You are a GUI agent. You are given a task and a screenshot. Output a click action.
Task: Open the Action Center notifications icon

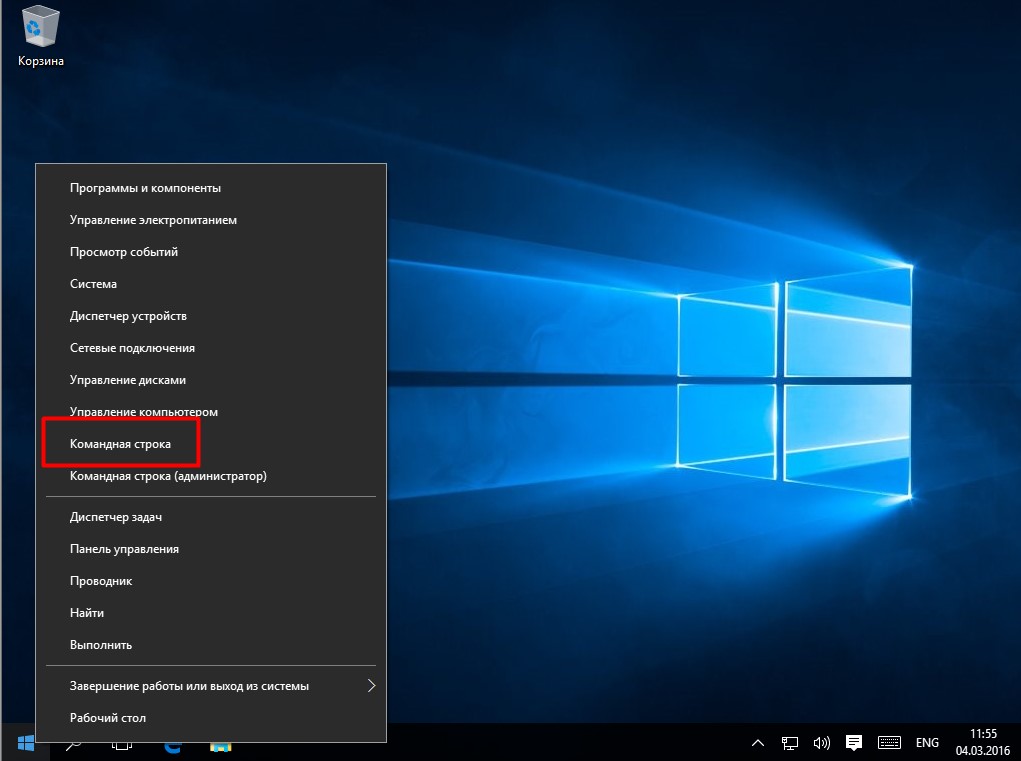pos(854,743)
